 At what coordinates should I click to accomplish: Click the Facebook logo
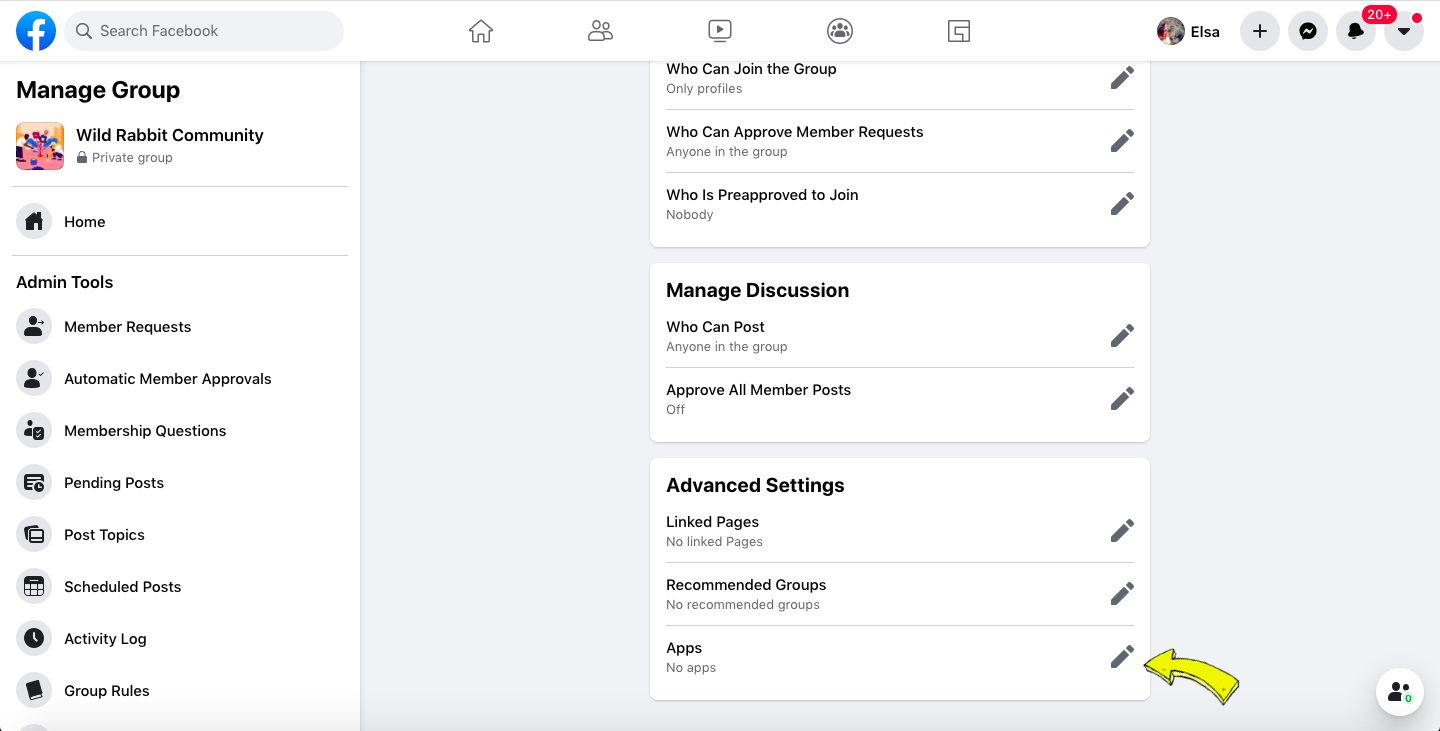point(36,31)
